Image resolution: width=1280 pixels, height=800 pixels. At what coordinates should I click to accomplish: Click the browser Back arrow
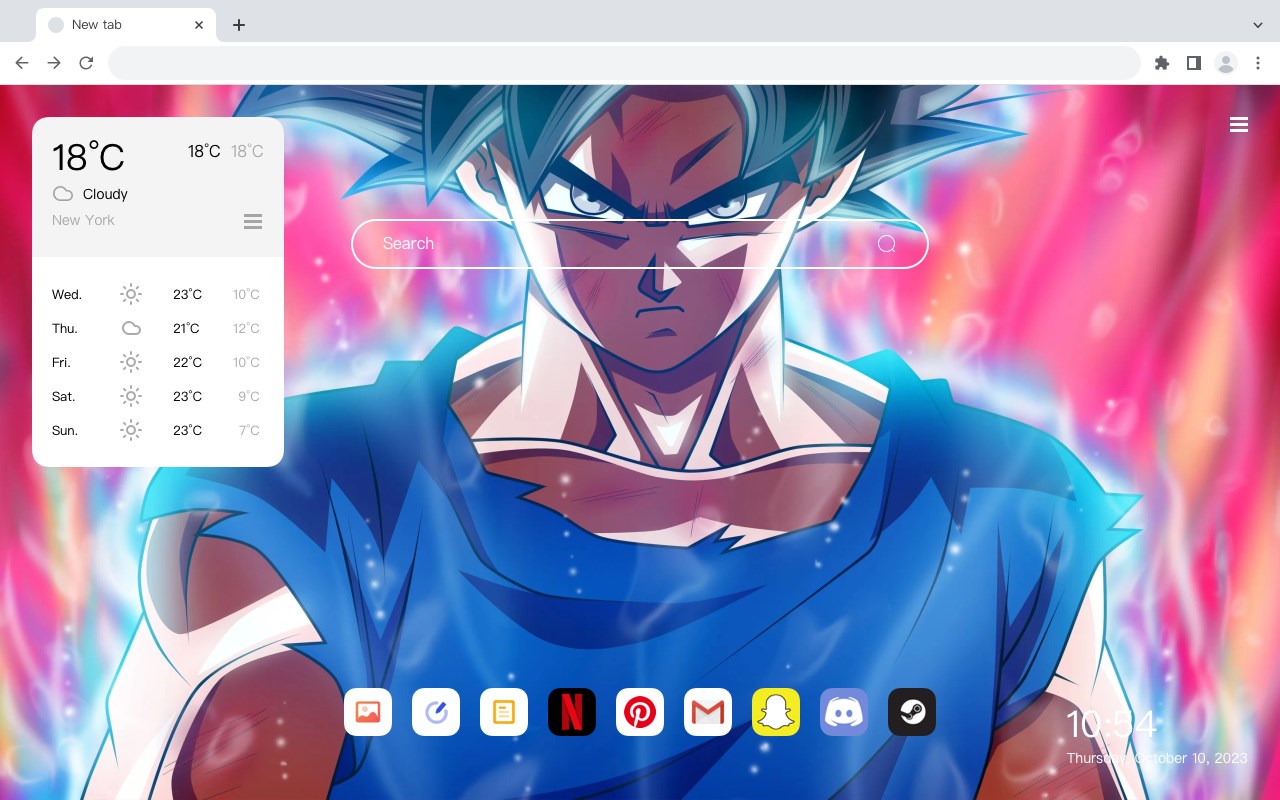22,63
